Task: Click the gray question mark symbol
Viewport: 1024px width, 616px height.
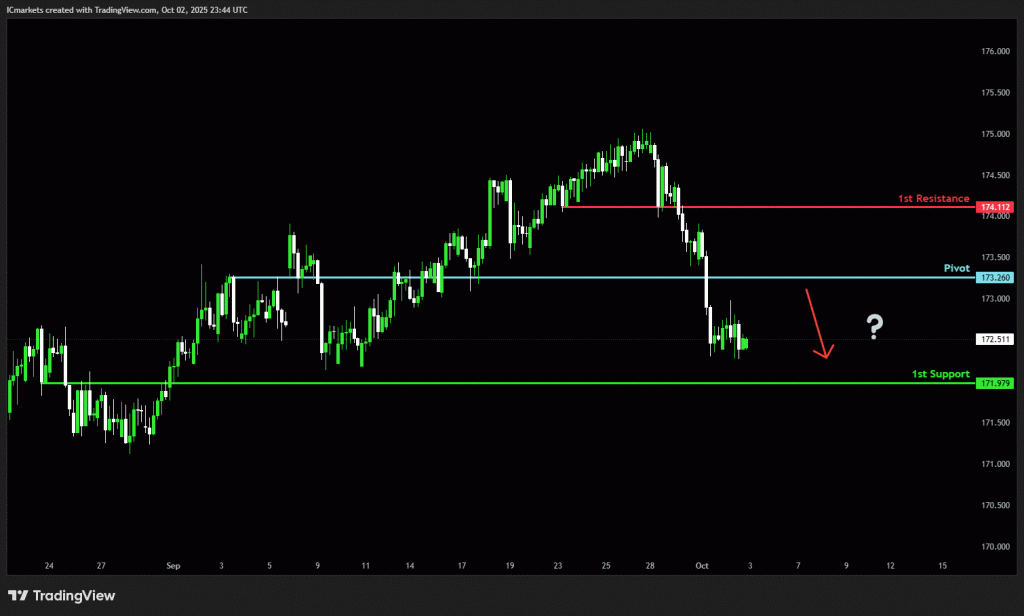Action: (x=875, y=326)
